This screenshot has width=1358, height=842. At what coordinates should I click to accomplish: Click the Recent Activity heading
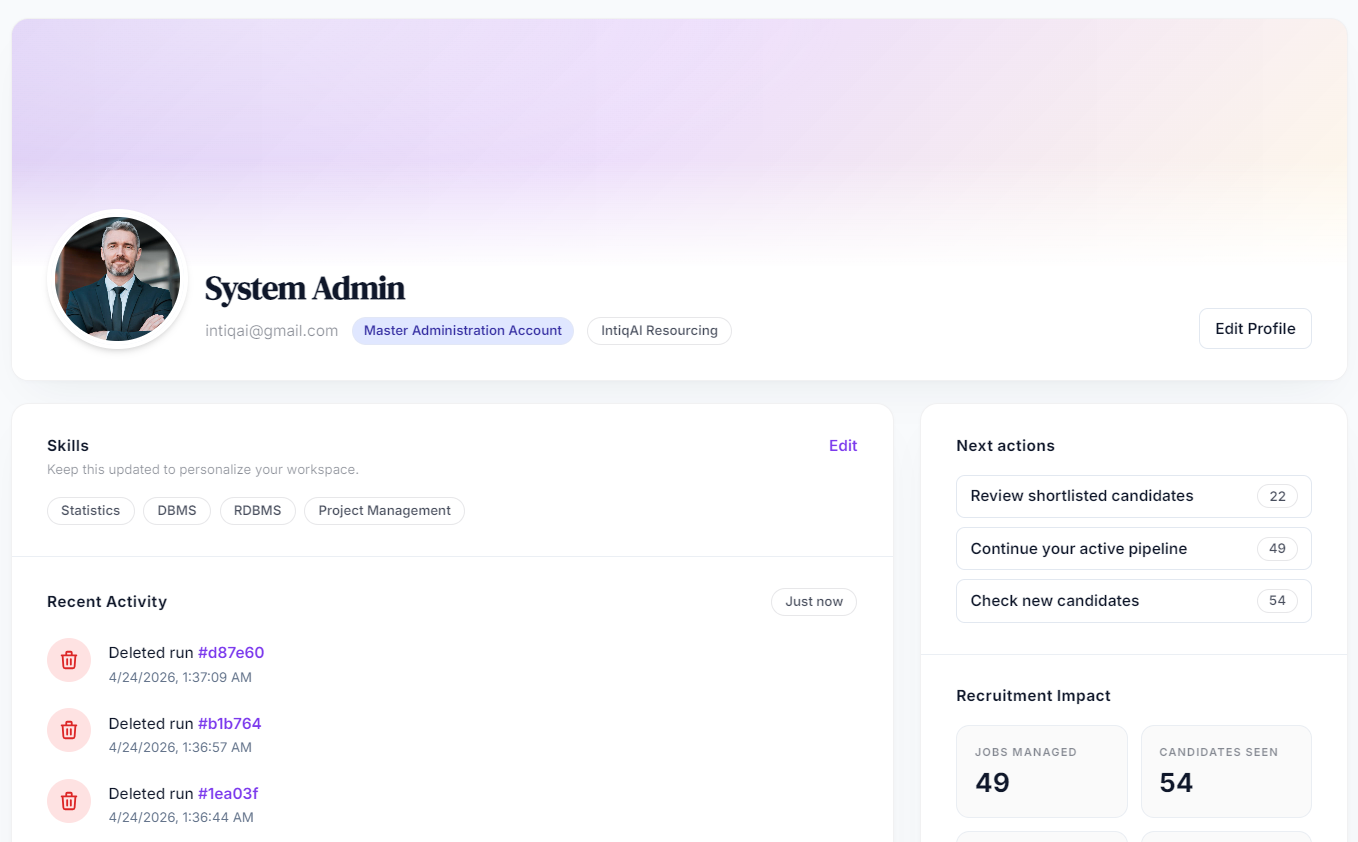point(107,602)
